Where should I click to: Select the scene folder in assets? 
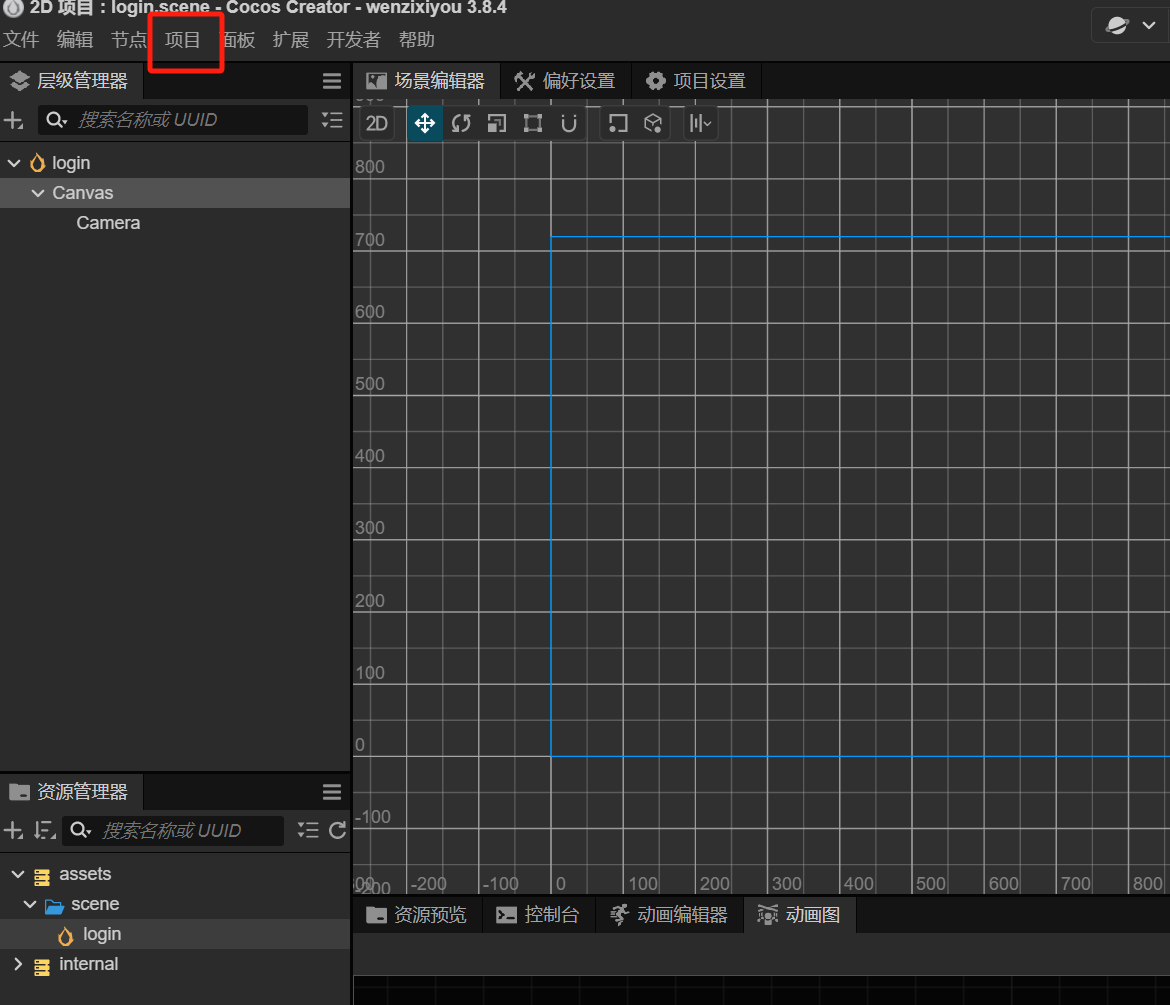[175, 904]
